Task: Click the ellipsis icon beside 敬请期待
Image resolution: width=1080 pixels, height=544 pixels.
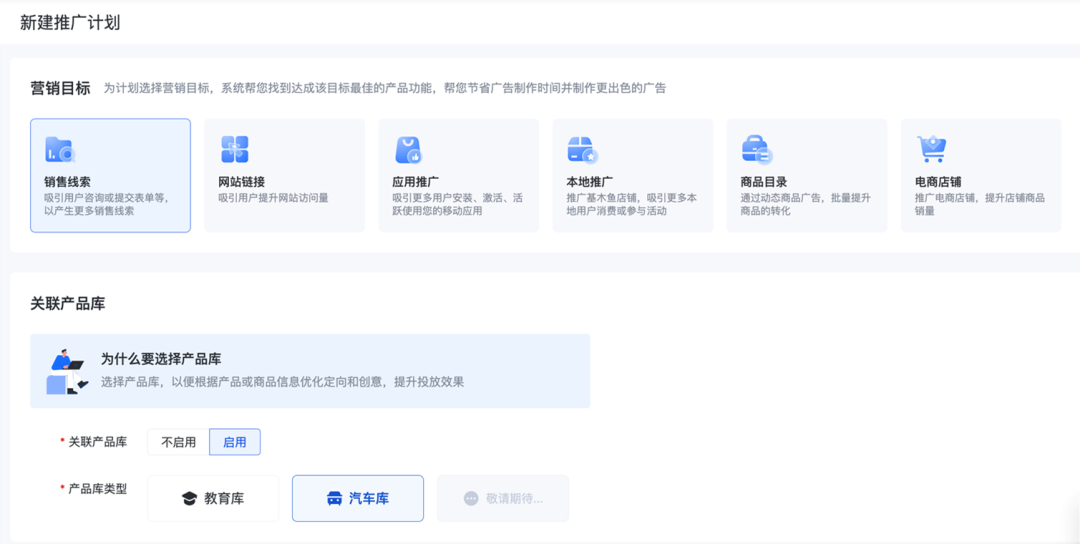Action: [471, 499]
